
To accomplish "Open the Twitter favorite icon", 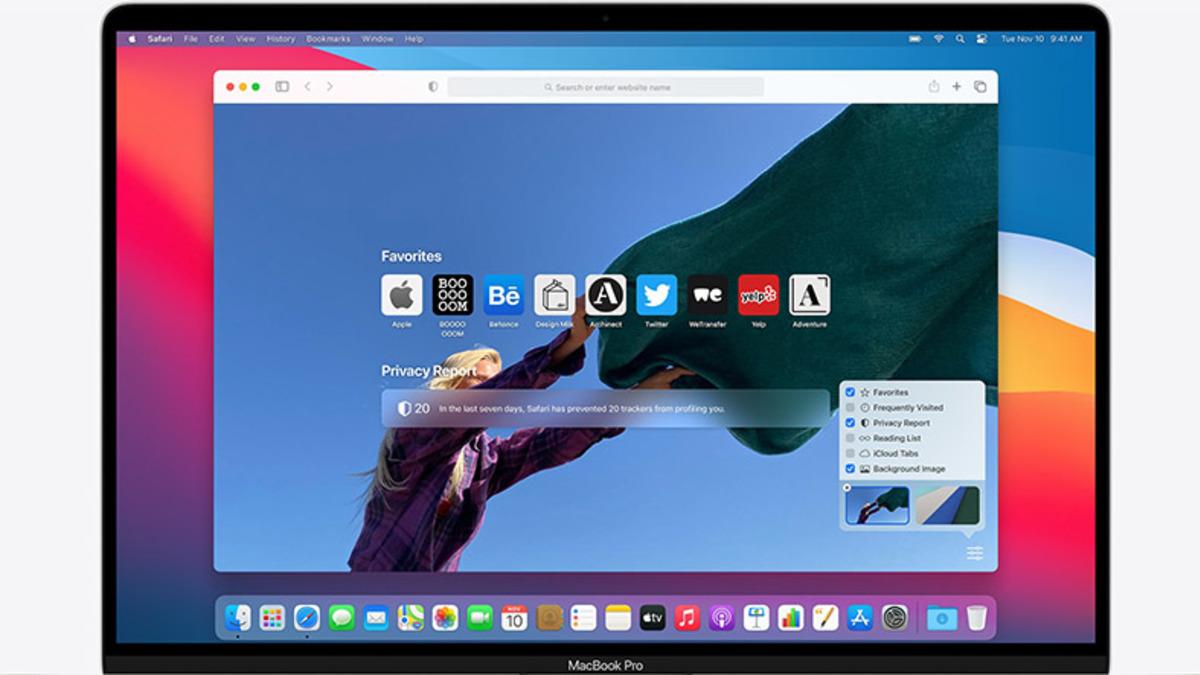I will [x=656, y=296].
